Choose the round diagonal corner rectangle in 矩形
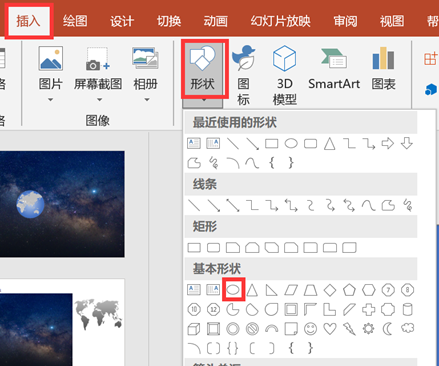The height and width of the screenshot is (366, 439). tap(349, 248)
